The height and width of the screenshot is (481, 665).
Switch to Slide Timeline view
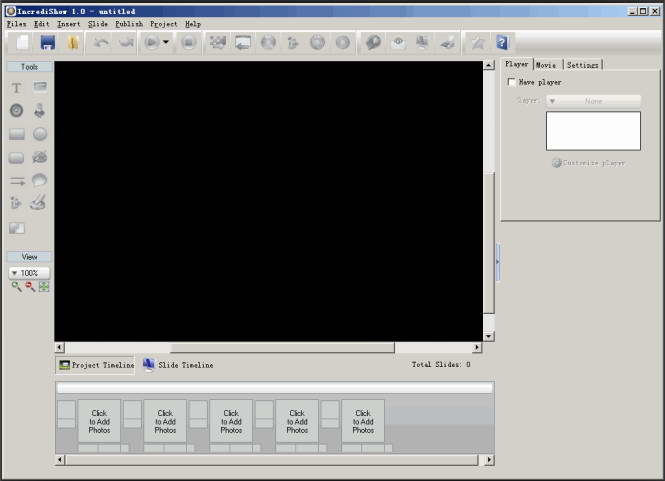178,365
